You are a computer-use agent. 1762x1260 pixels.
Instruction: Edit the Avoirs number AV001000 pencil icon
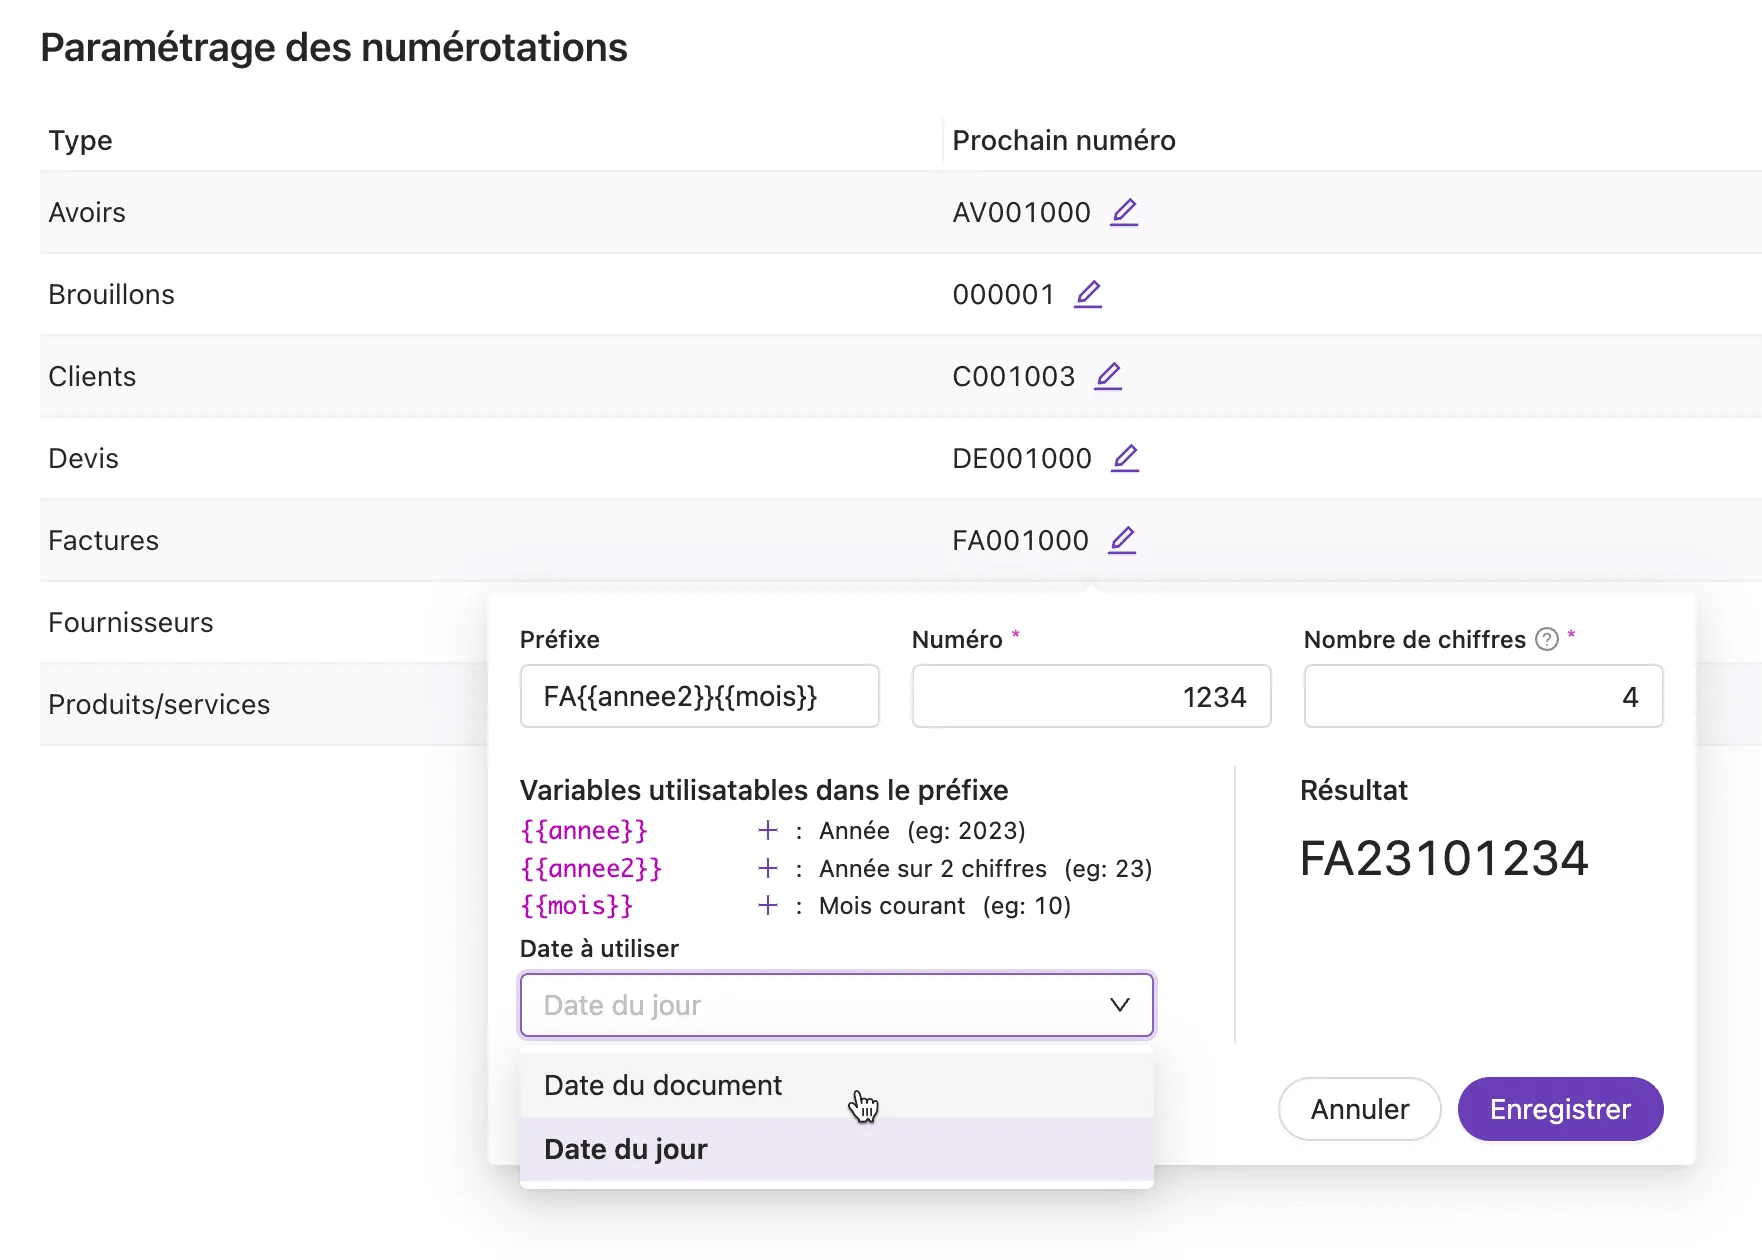[x=1124, y=212]
